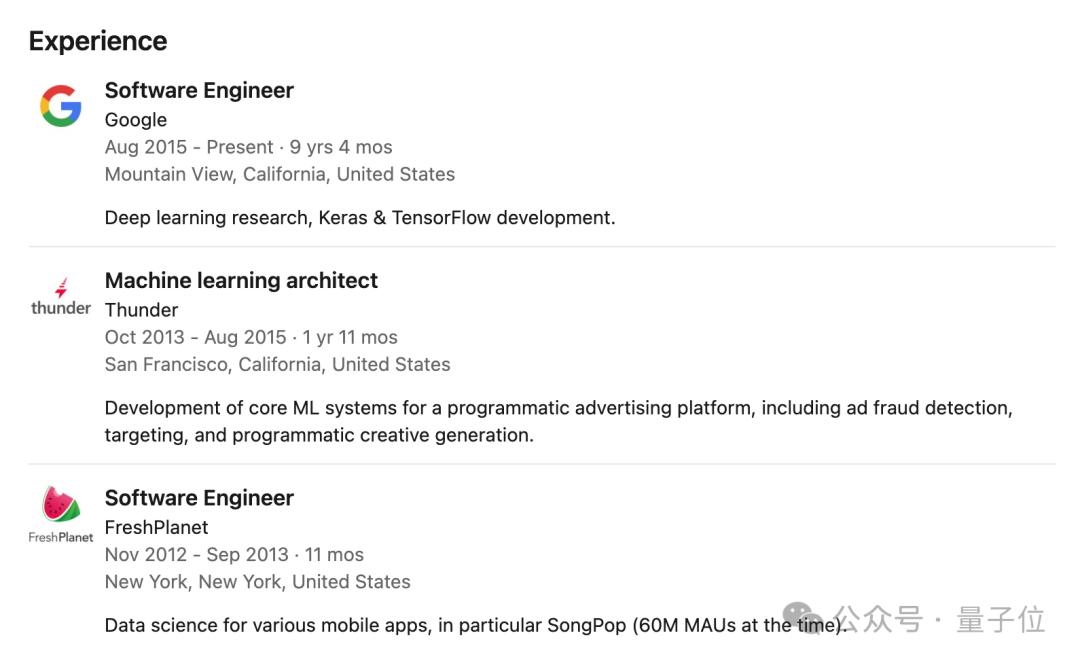
Task: Click the Thunder company logo icon
Action: tap(61, 297)
